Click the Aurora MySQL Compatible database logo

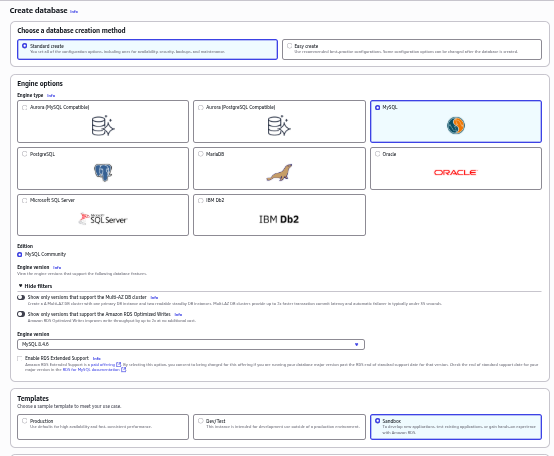pyautogui.click(x=103, y=126)
